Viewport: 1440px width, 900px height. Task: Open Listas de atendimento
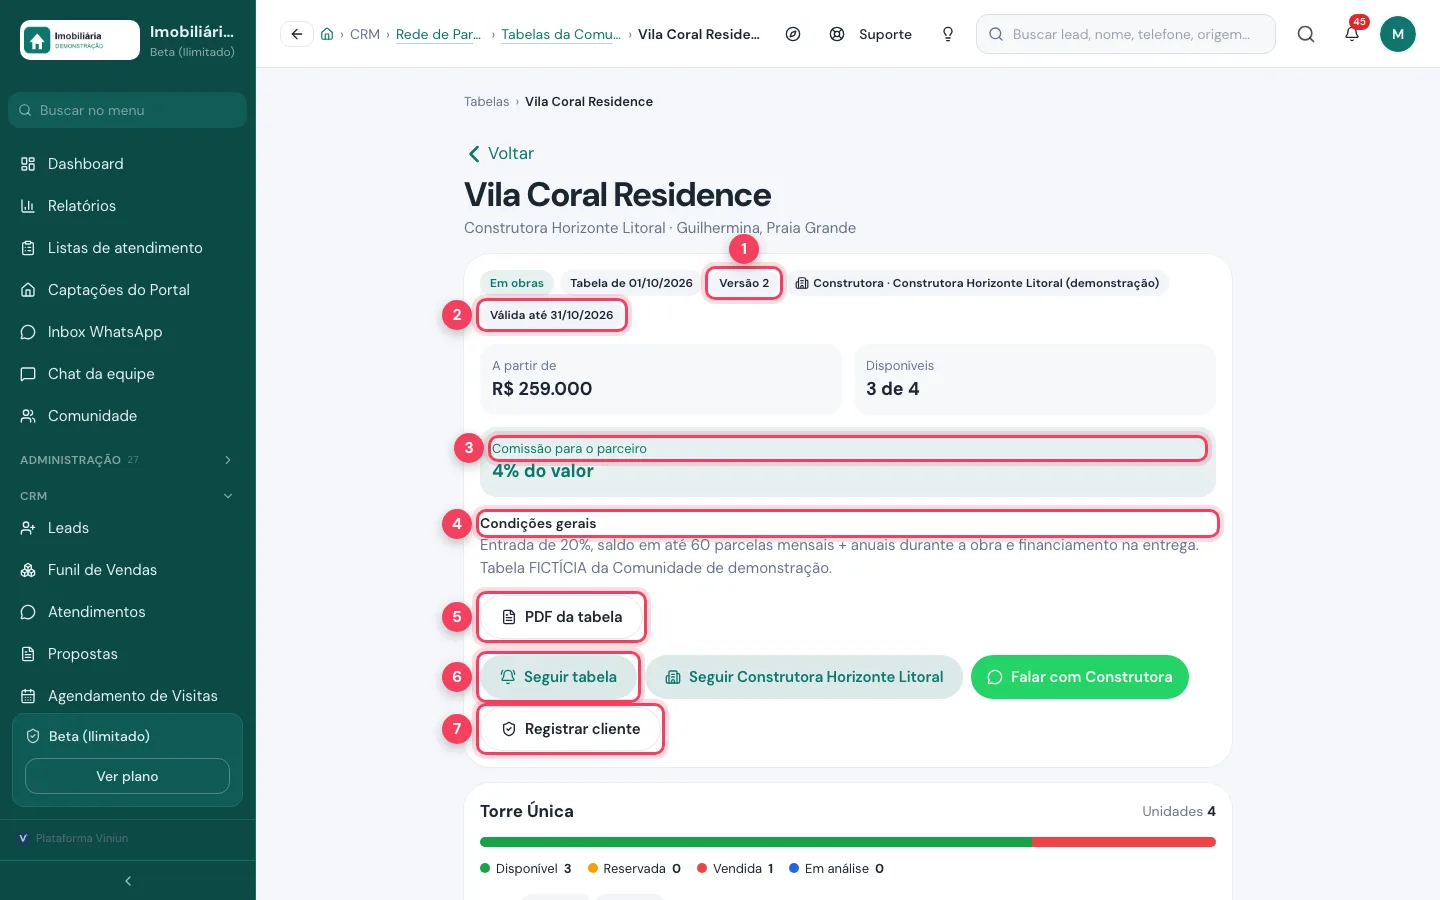tap(128, 248)
